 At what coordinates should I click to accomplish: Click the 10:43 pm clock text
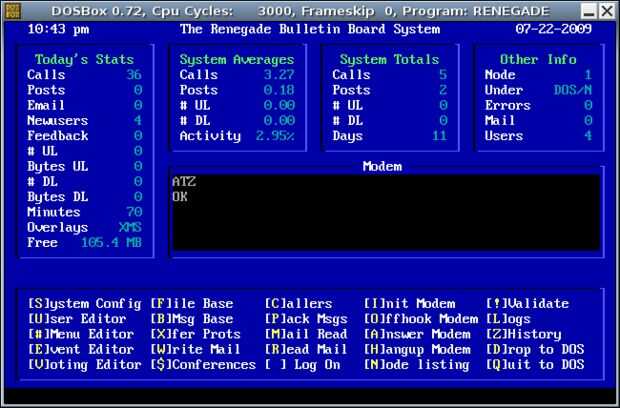[x=58, y=29]
